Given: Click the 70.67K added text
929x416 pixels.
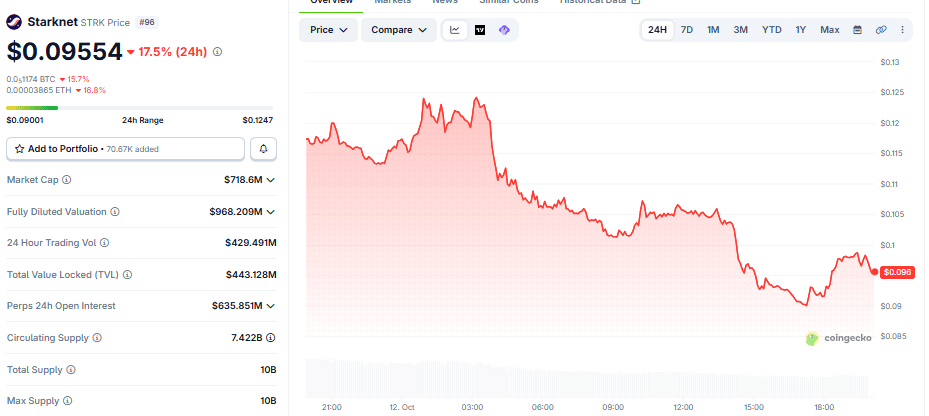Looking at the screenshot, I should point(133,149).
